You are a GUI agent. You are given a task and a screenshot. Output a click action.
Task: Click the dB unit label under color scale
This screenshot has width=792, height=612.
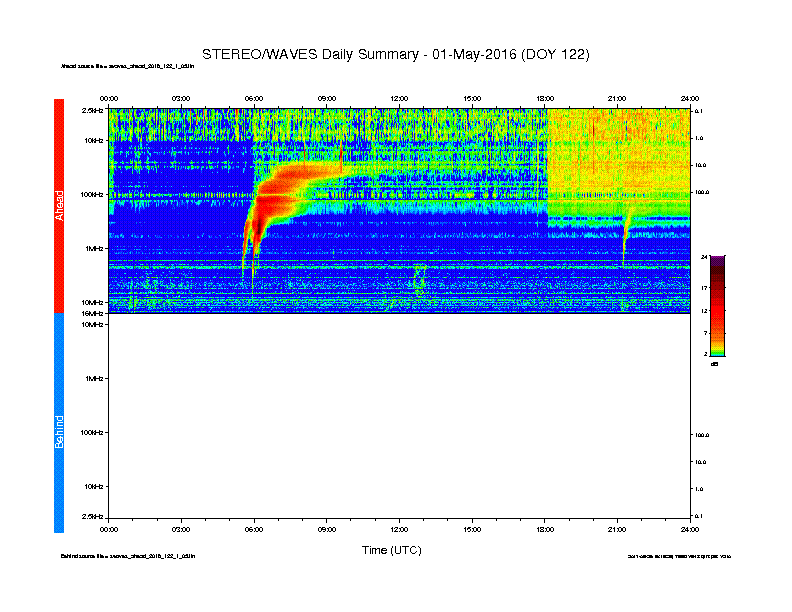pos(714,364)
